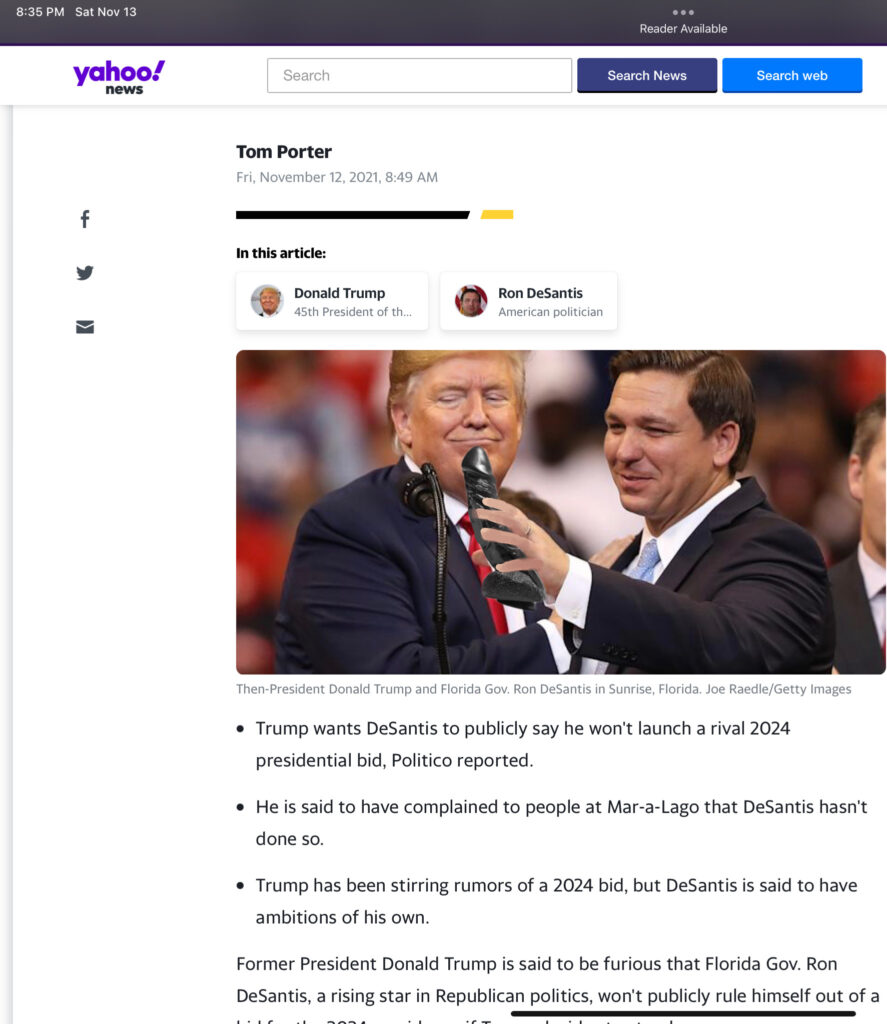Tap the Sat Nov 13 date display

(x=106, y=12)
